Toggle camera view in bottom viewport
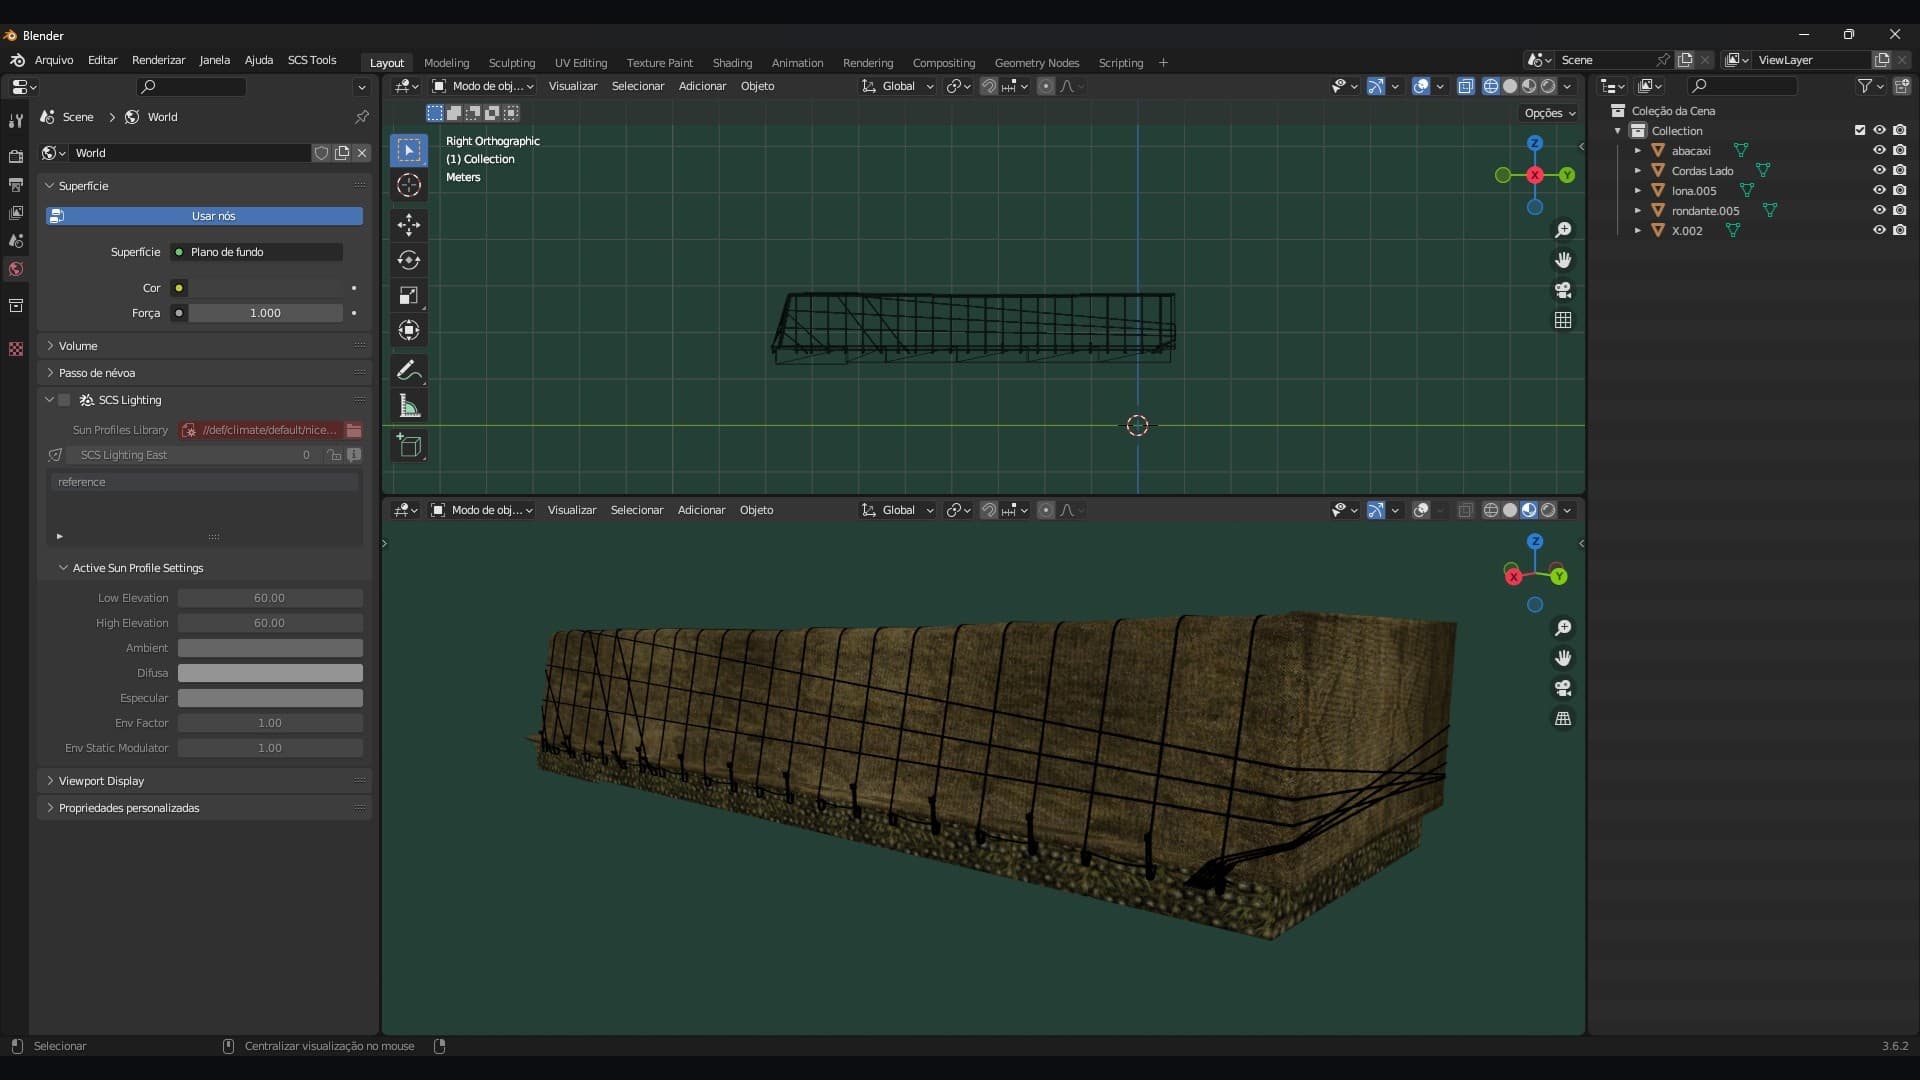The width and height of the screenshot is (1920, 1080). coord(1563,688)
